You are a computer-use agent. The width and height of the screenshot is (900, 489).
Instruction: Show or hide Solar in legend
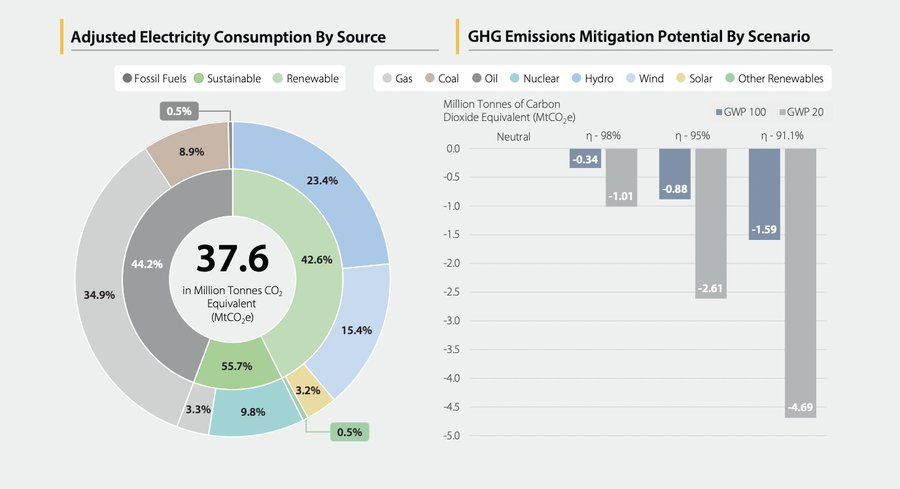pyautogui.click(x=693, y=78)
